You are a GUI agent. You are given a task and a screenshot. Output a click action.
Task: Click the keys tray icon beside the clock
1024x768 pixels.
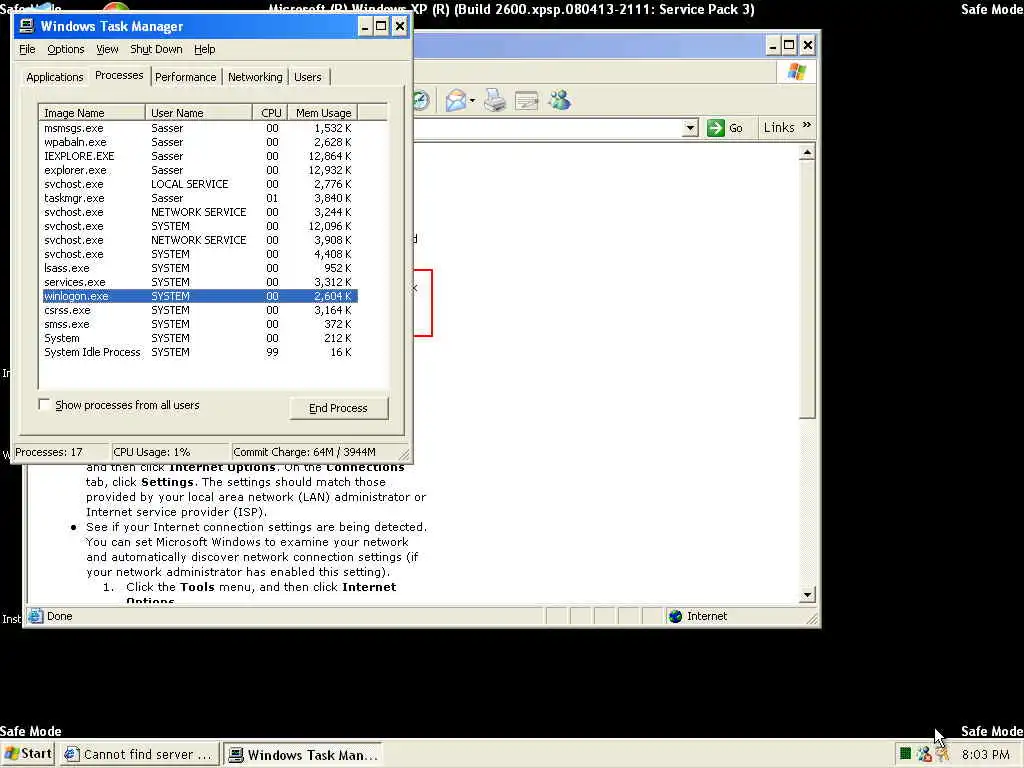[x=942, y=754]
